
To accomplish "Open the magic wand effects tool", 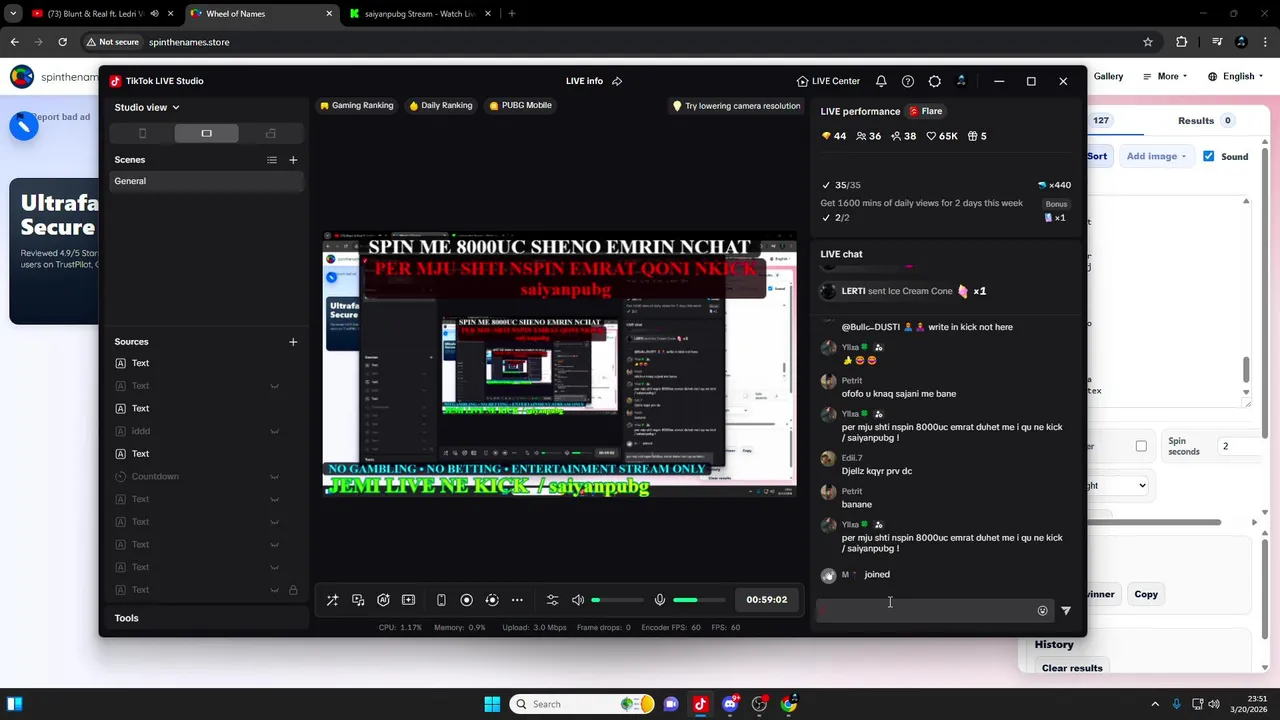I will coord(332,600).
